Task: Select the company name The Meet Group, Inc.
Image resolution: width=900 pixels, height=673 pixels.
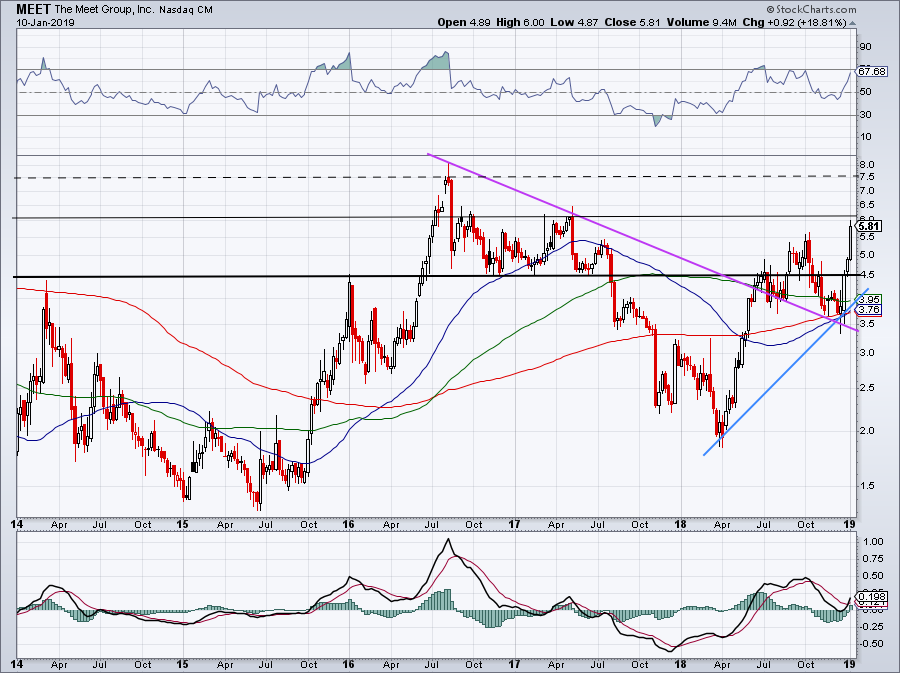Action: pos(103,10)
